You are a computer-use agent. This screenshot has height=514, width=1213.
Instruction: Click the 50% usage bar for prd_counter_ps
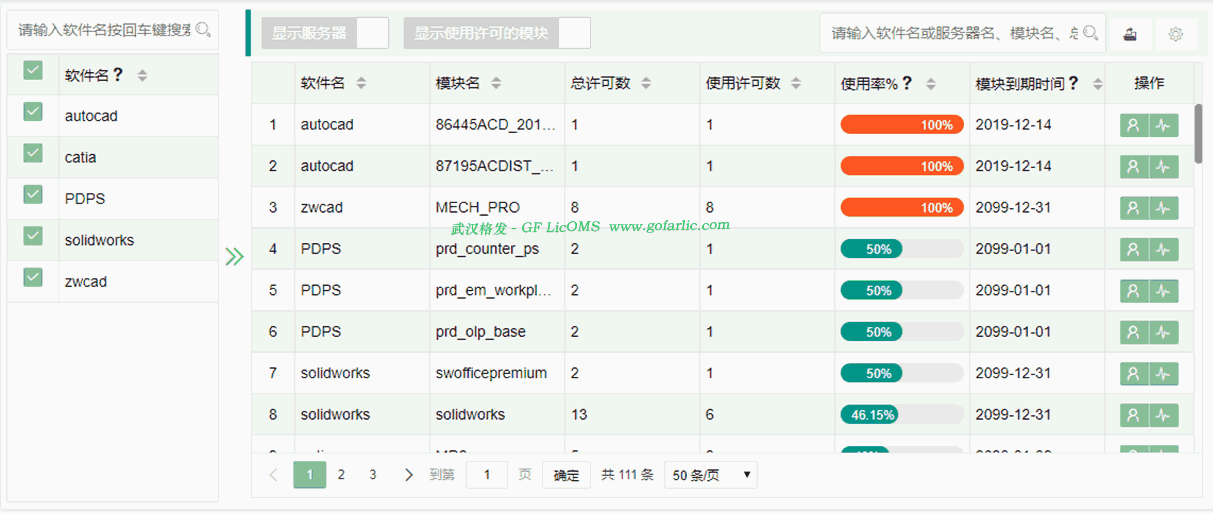(902, 249)
